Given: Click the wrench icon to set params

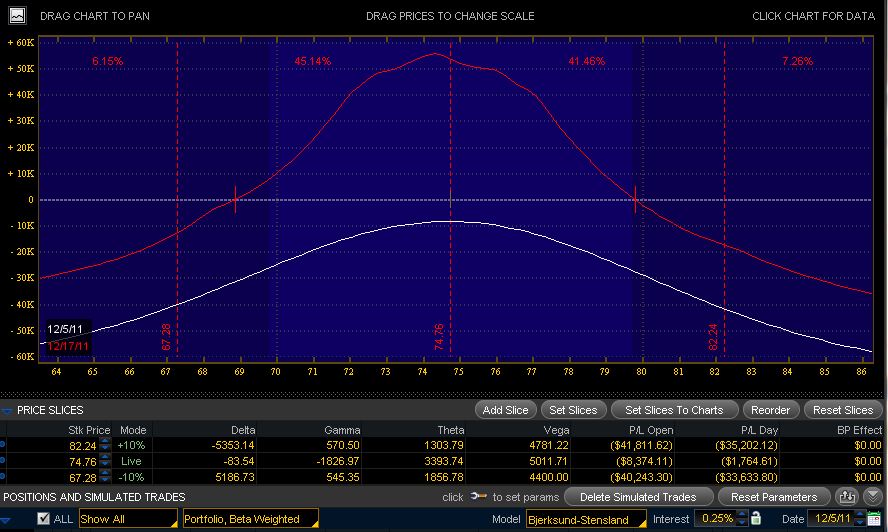Looking at the screenshot, I should click(x=479, y=497).
